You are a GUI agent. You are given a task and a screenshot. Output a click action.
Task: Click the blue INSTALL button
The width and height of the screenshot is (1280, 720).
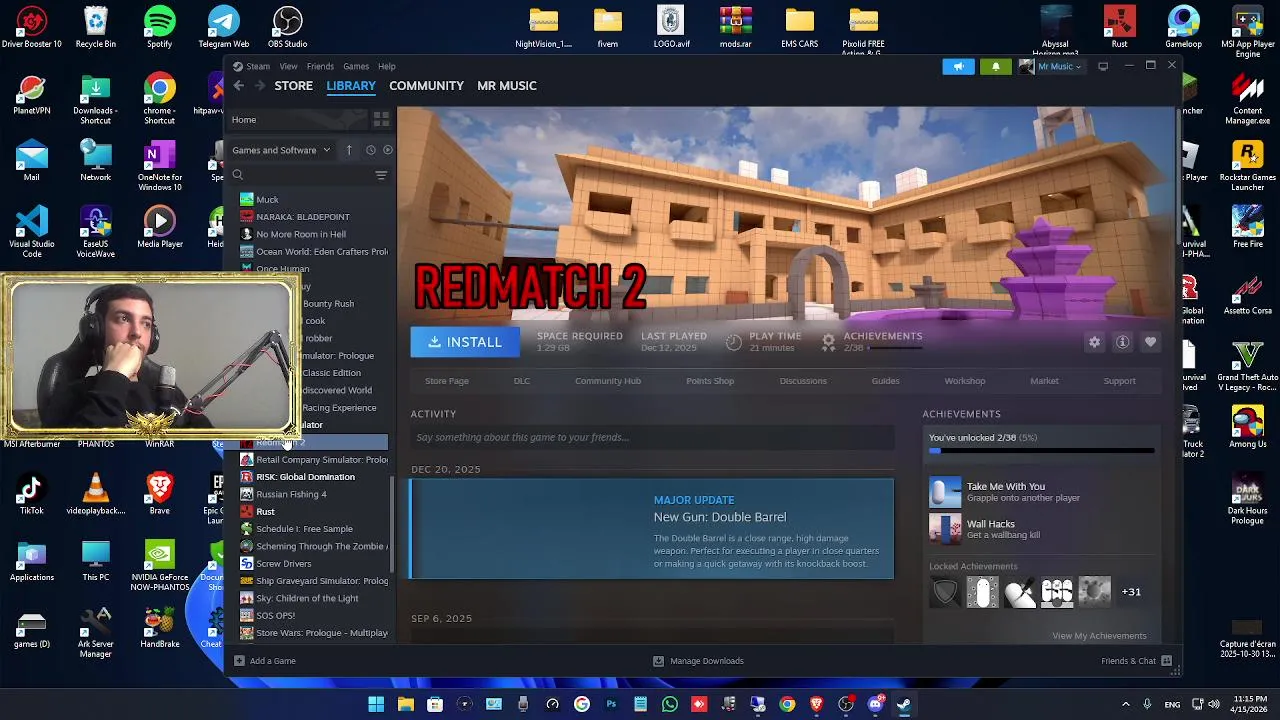tap(465, 342)
